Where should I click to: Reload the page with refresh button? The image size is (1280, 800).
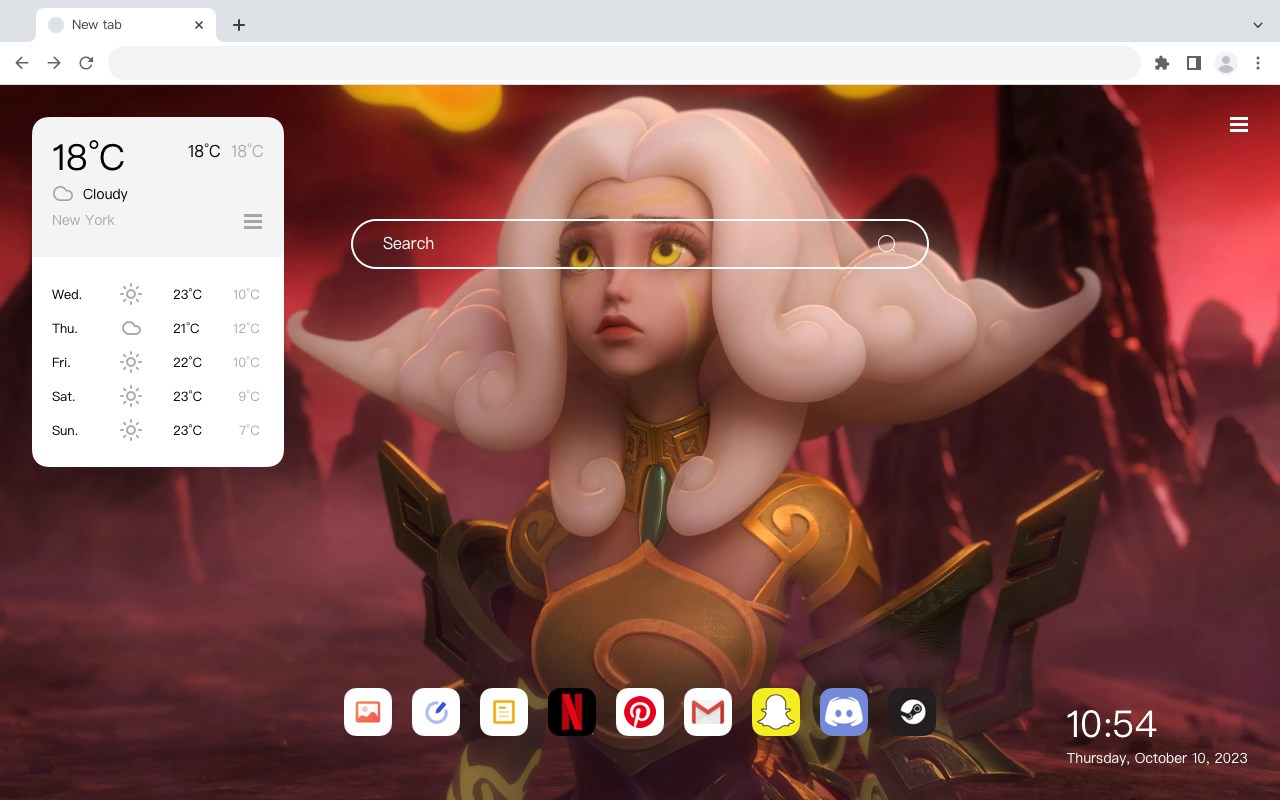coord(86,63)
